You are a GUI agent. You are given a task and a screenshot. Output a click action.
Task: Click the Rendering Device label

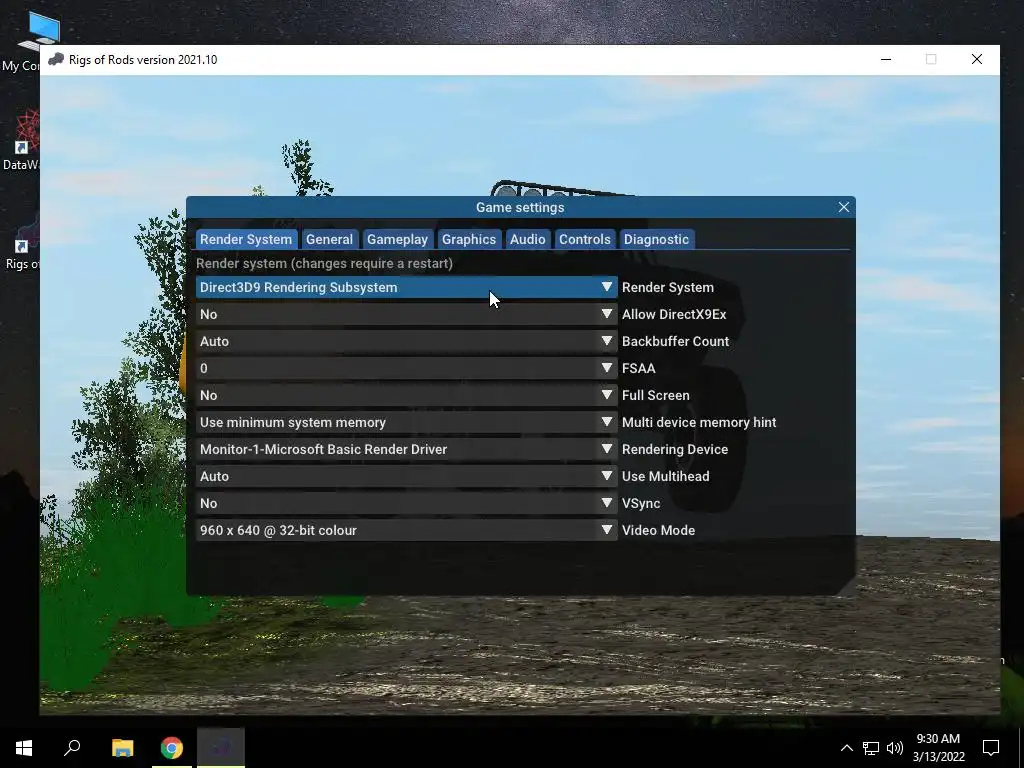[x=675, y=449]
